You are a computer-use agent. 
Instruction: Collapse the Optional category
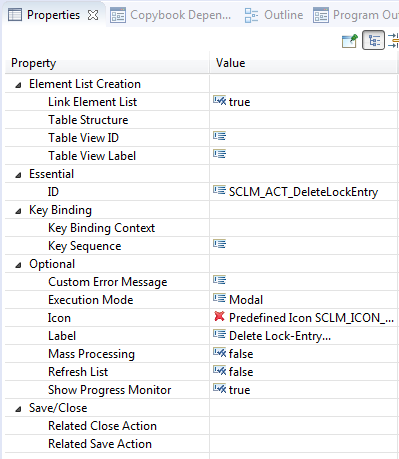tap(18, 265)
